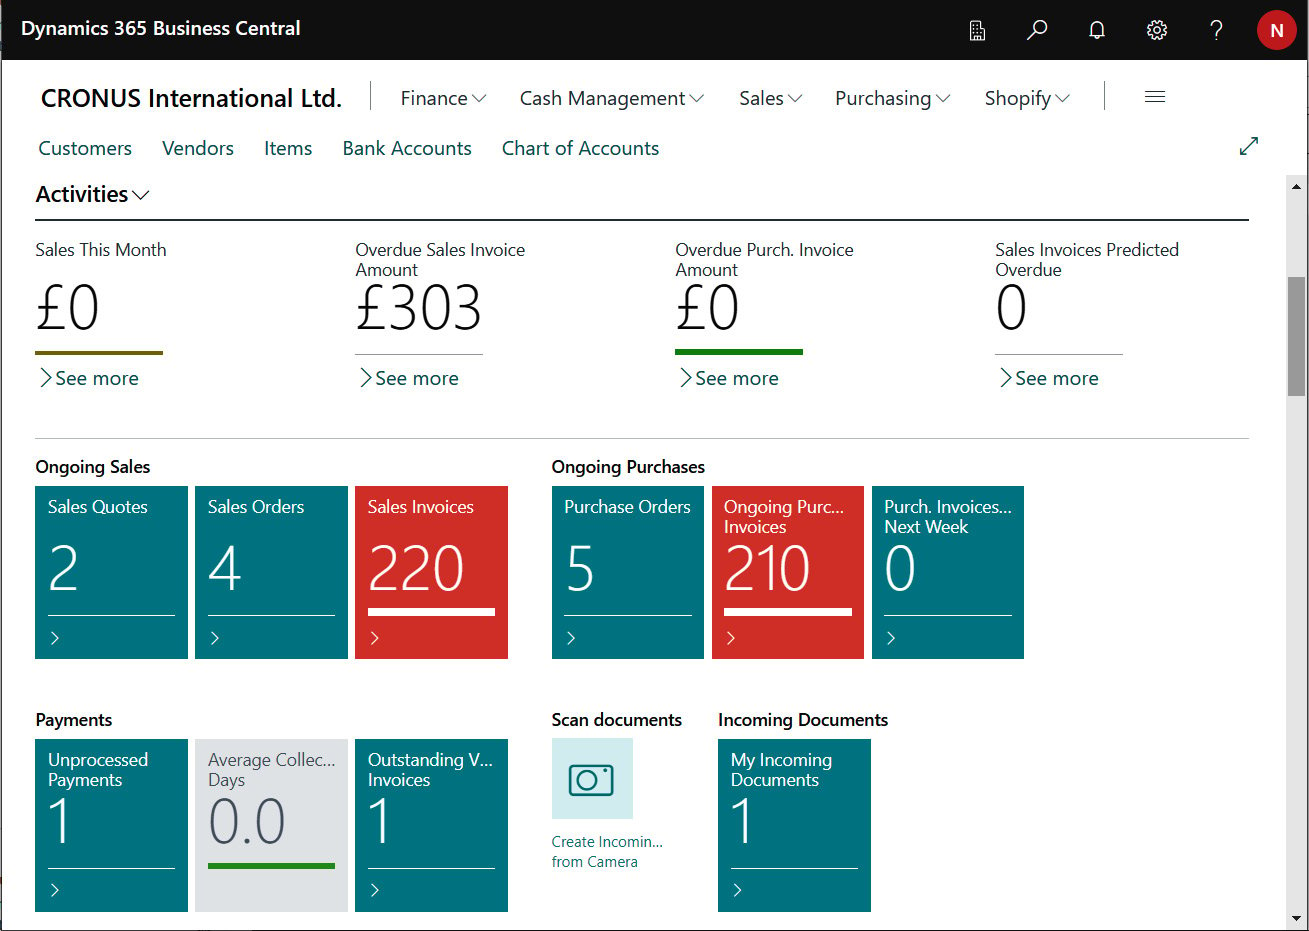Open the Chart of Accounts link
This screenshot has width=1309, height=931.
(580, 148)
